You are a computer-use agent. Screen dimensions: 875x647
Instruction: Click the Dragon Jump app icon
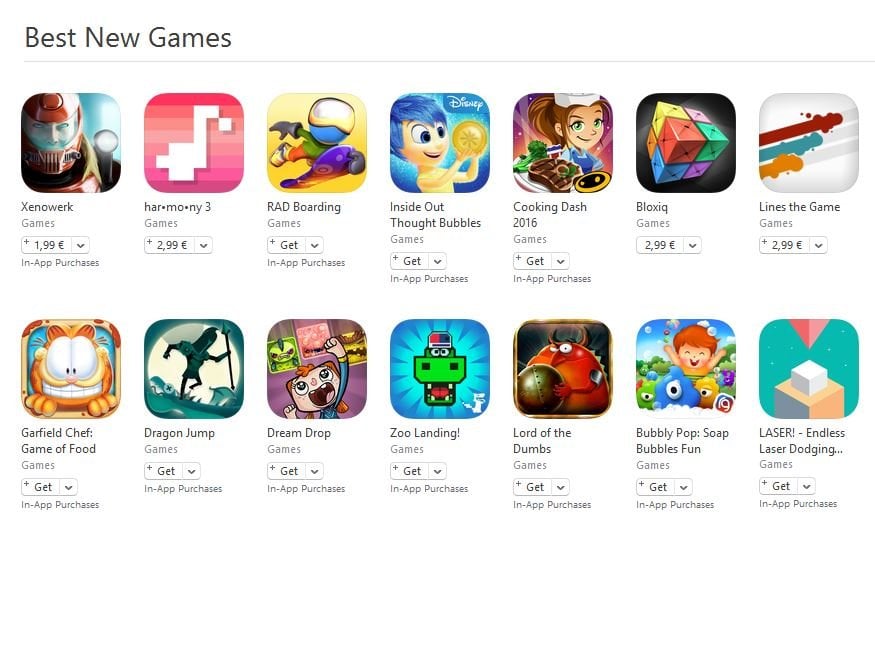(194, 369)
